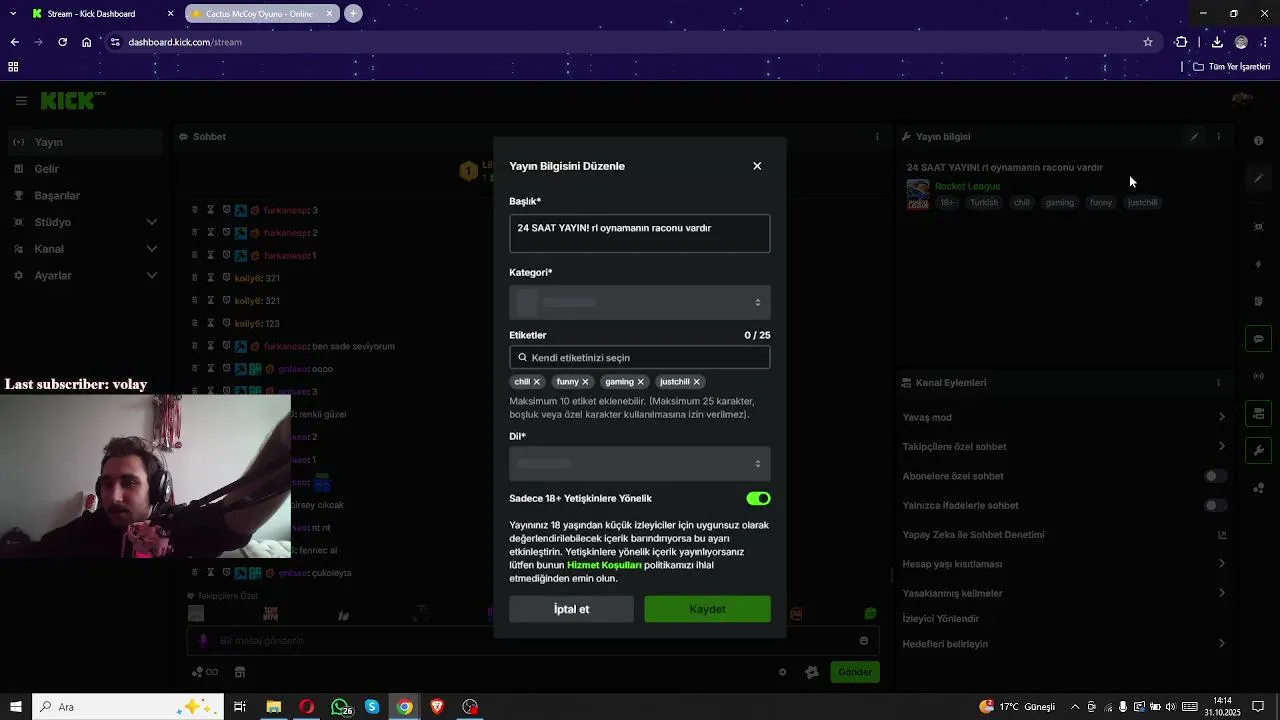This screenshot has width=1280, height=720.
Task: Open Yasaklanmış kelimeler settings
Action: (1064, 593)
